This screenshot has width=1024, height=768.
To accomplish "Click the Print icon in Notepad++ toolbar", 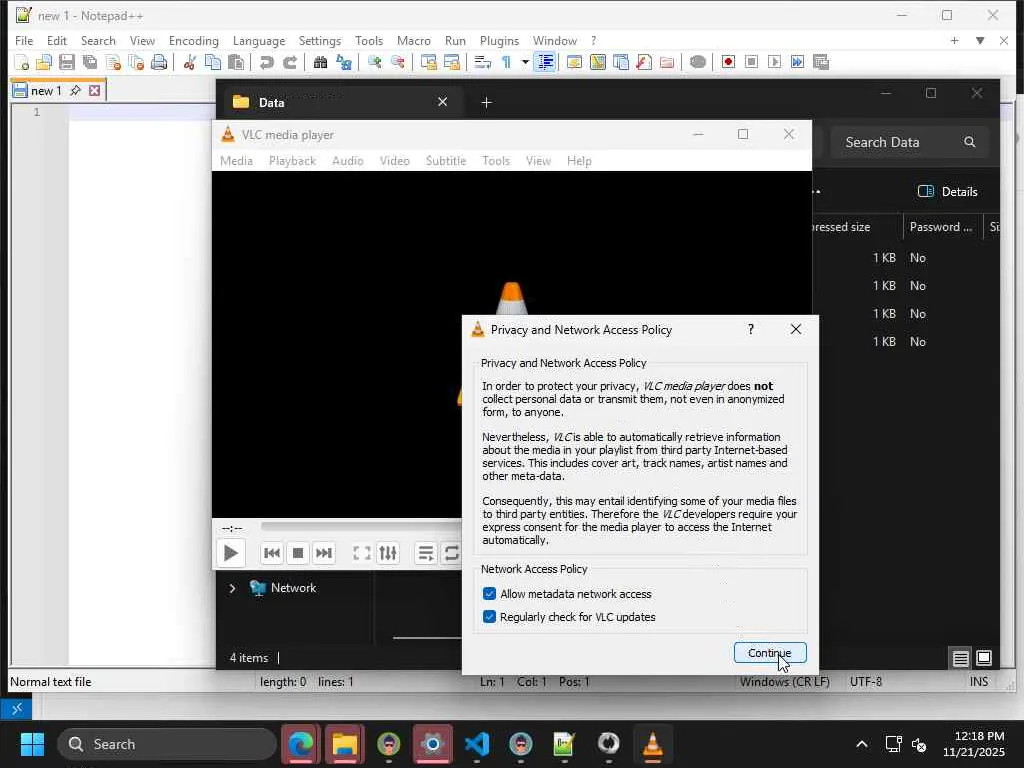I will (159, 62).
